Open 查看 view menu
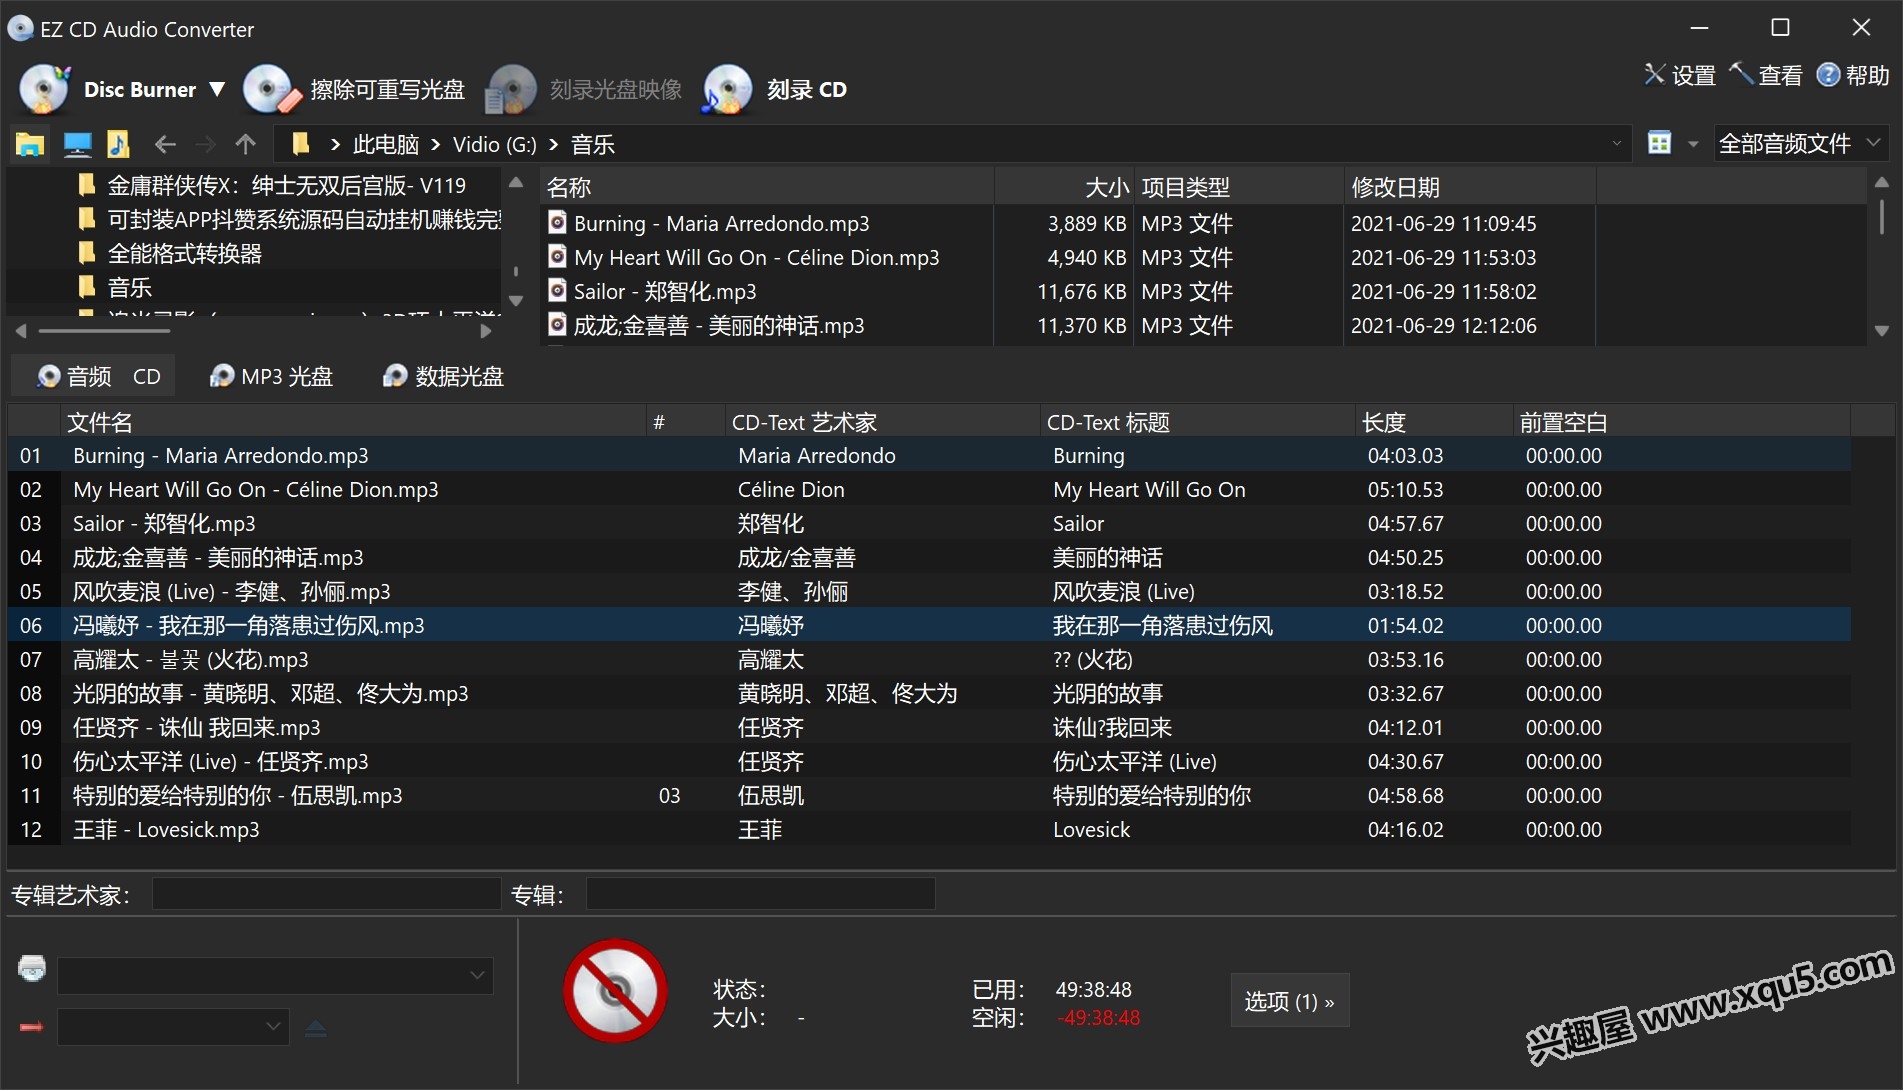 [x=1766, y=75]
